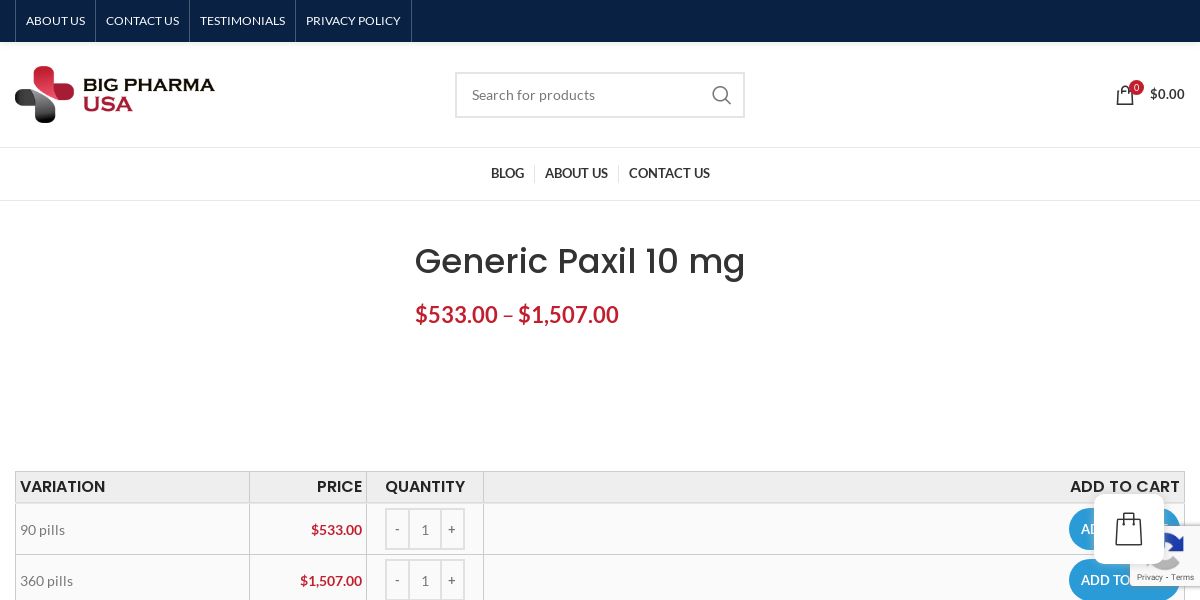Decrease quantity for 90 pills

click(397, 529)
